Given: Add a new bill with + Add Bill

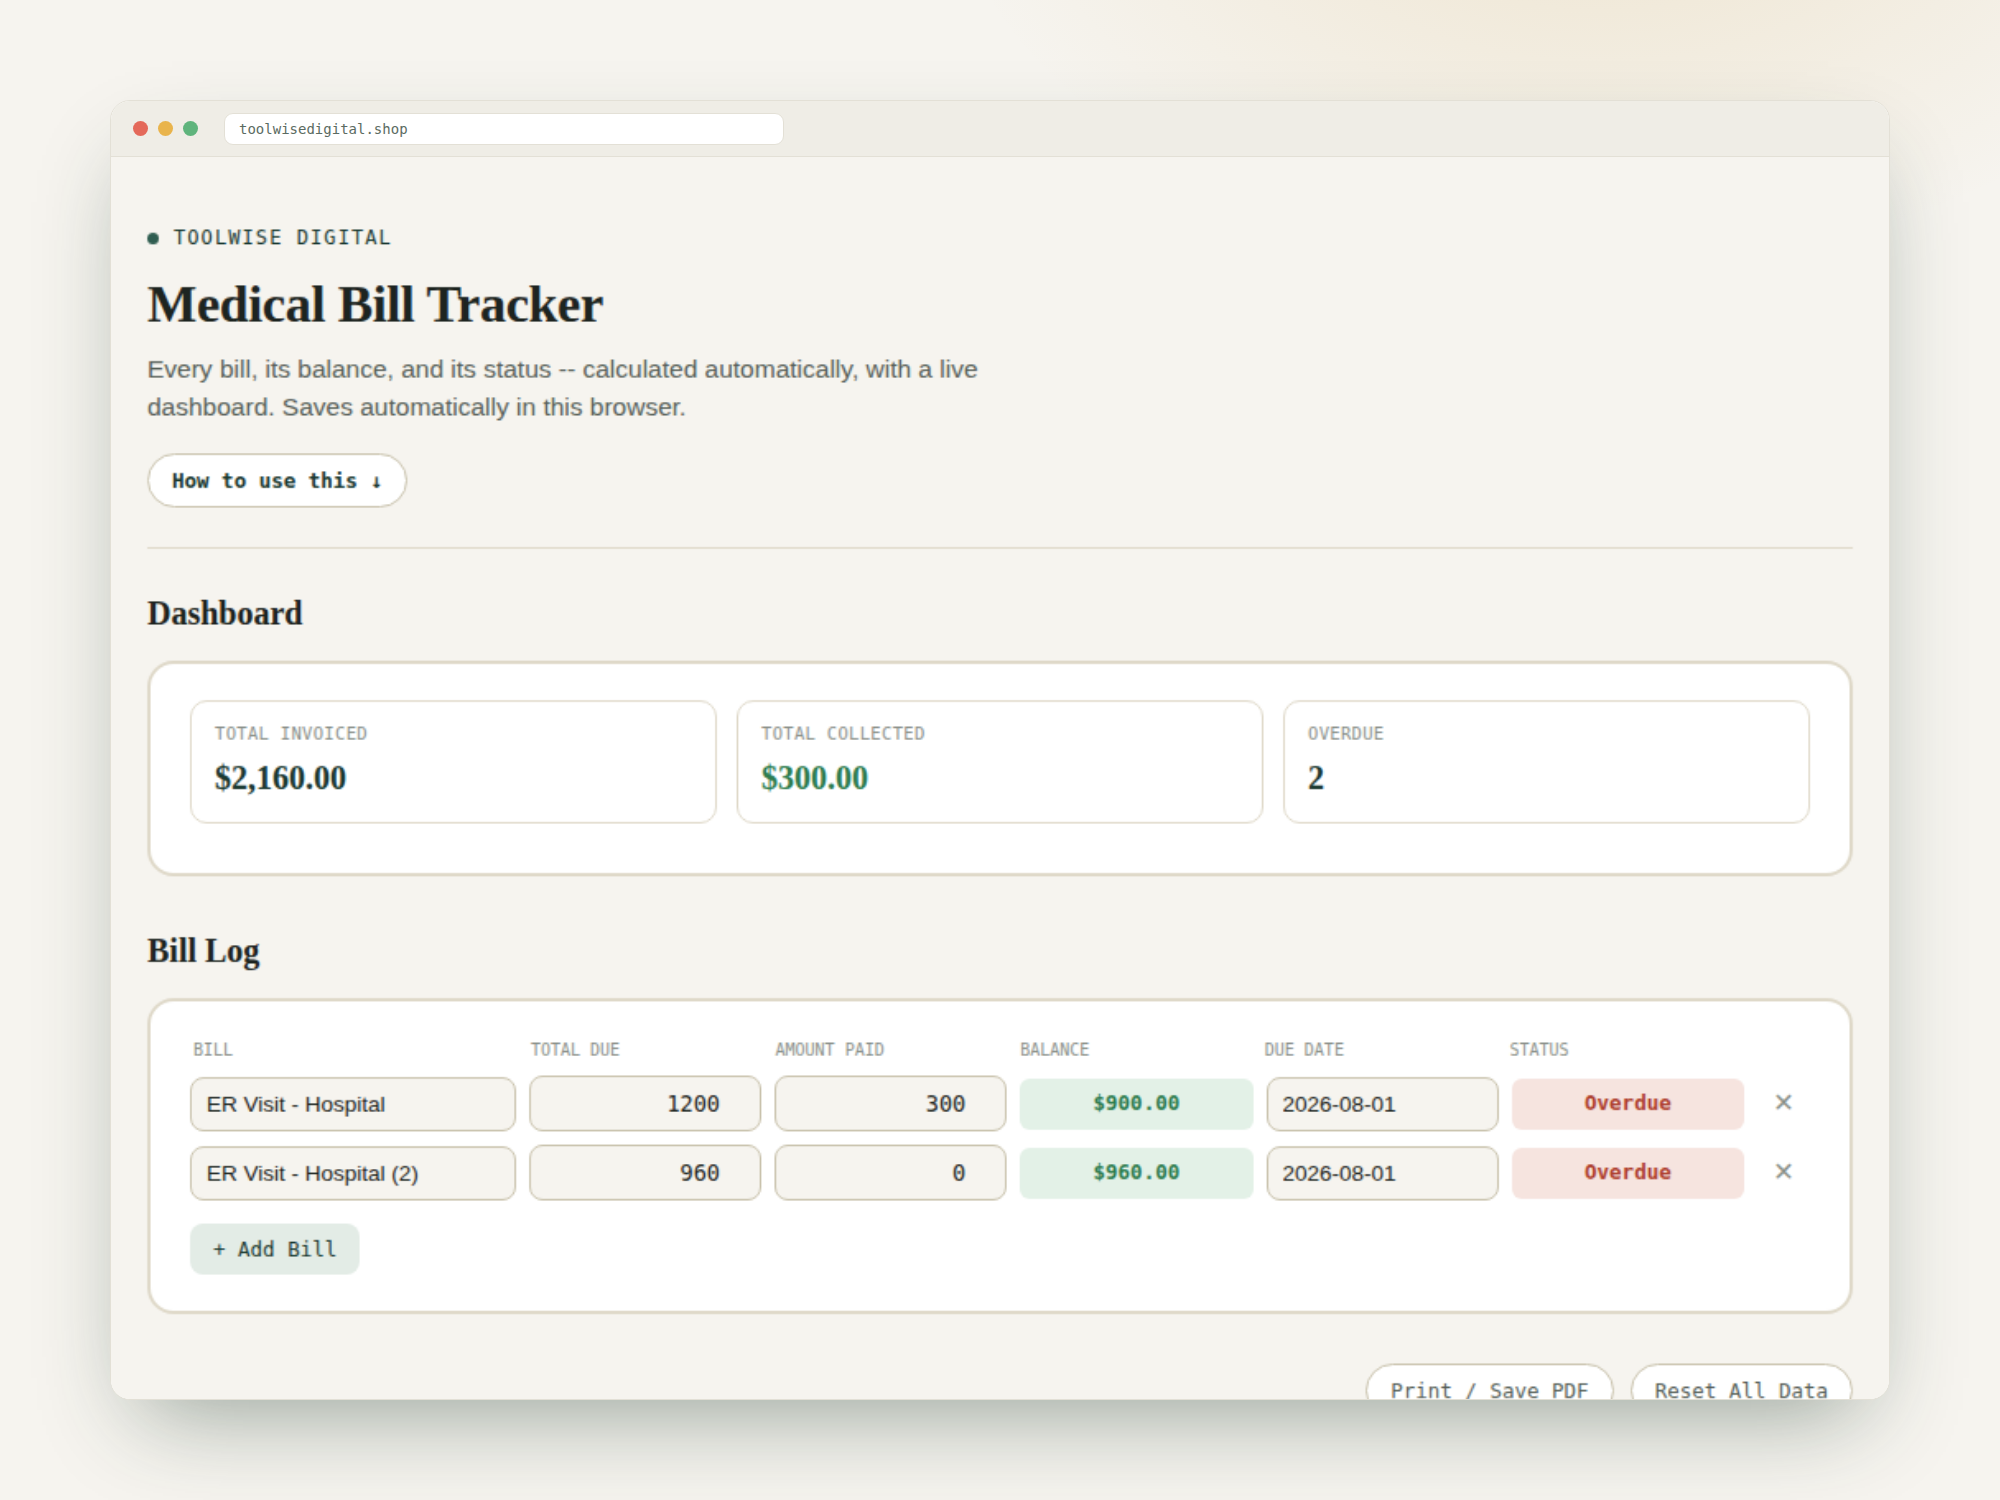Looking at the screenshot, I should 275,1249.
